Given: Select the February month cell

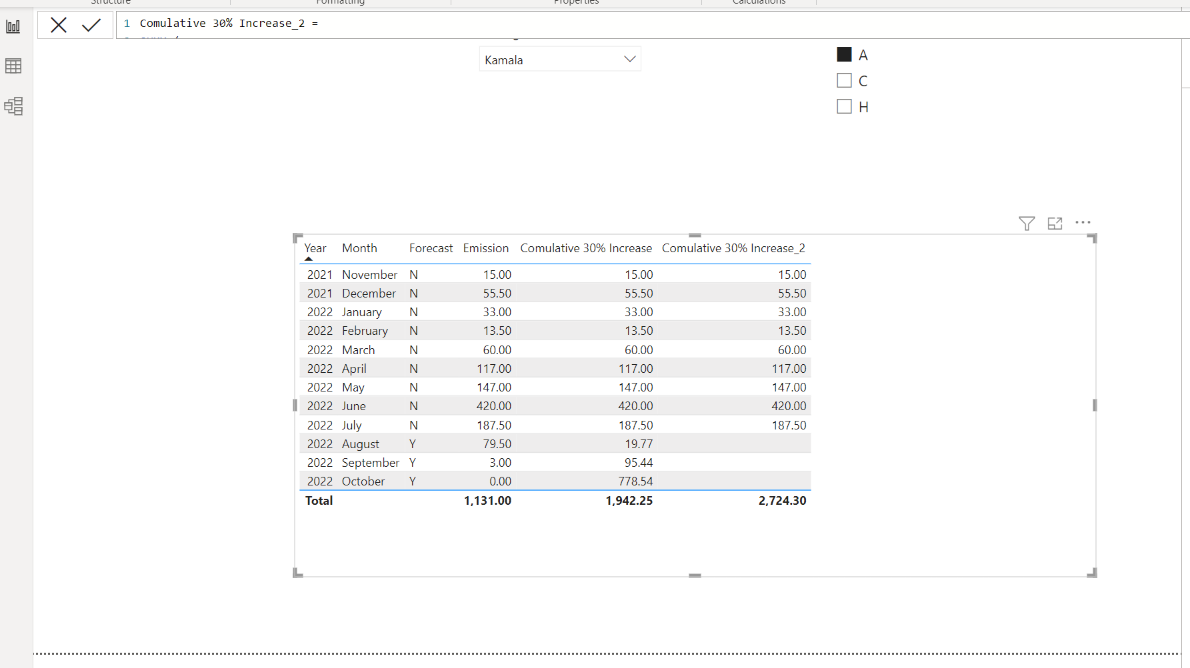Looking at the screenshot, I should coord(364,331).
